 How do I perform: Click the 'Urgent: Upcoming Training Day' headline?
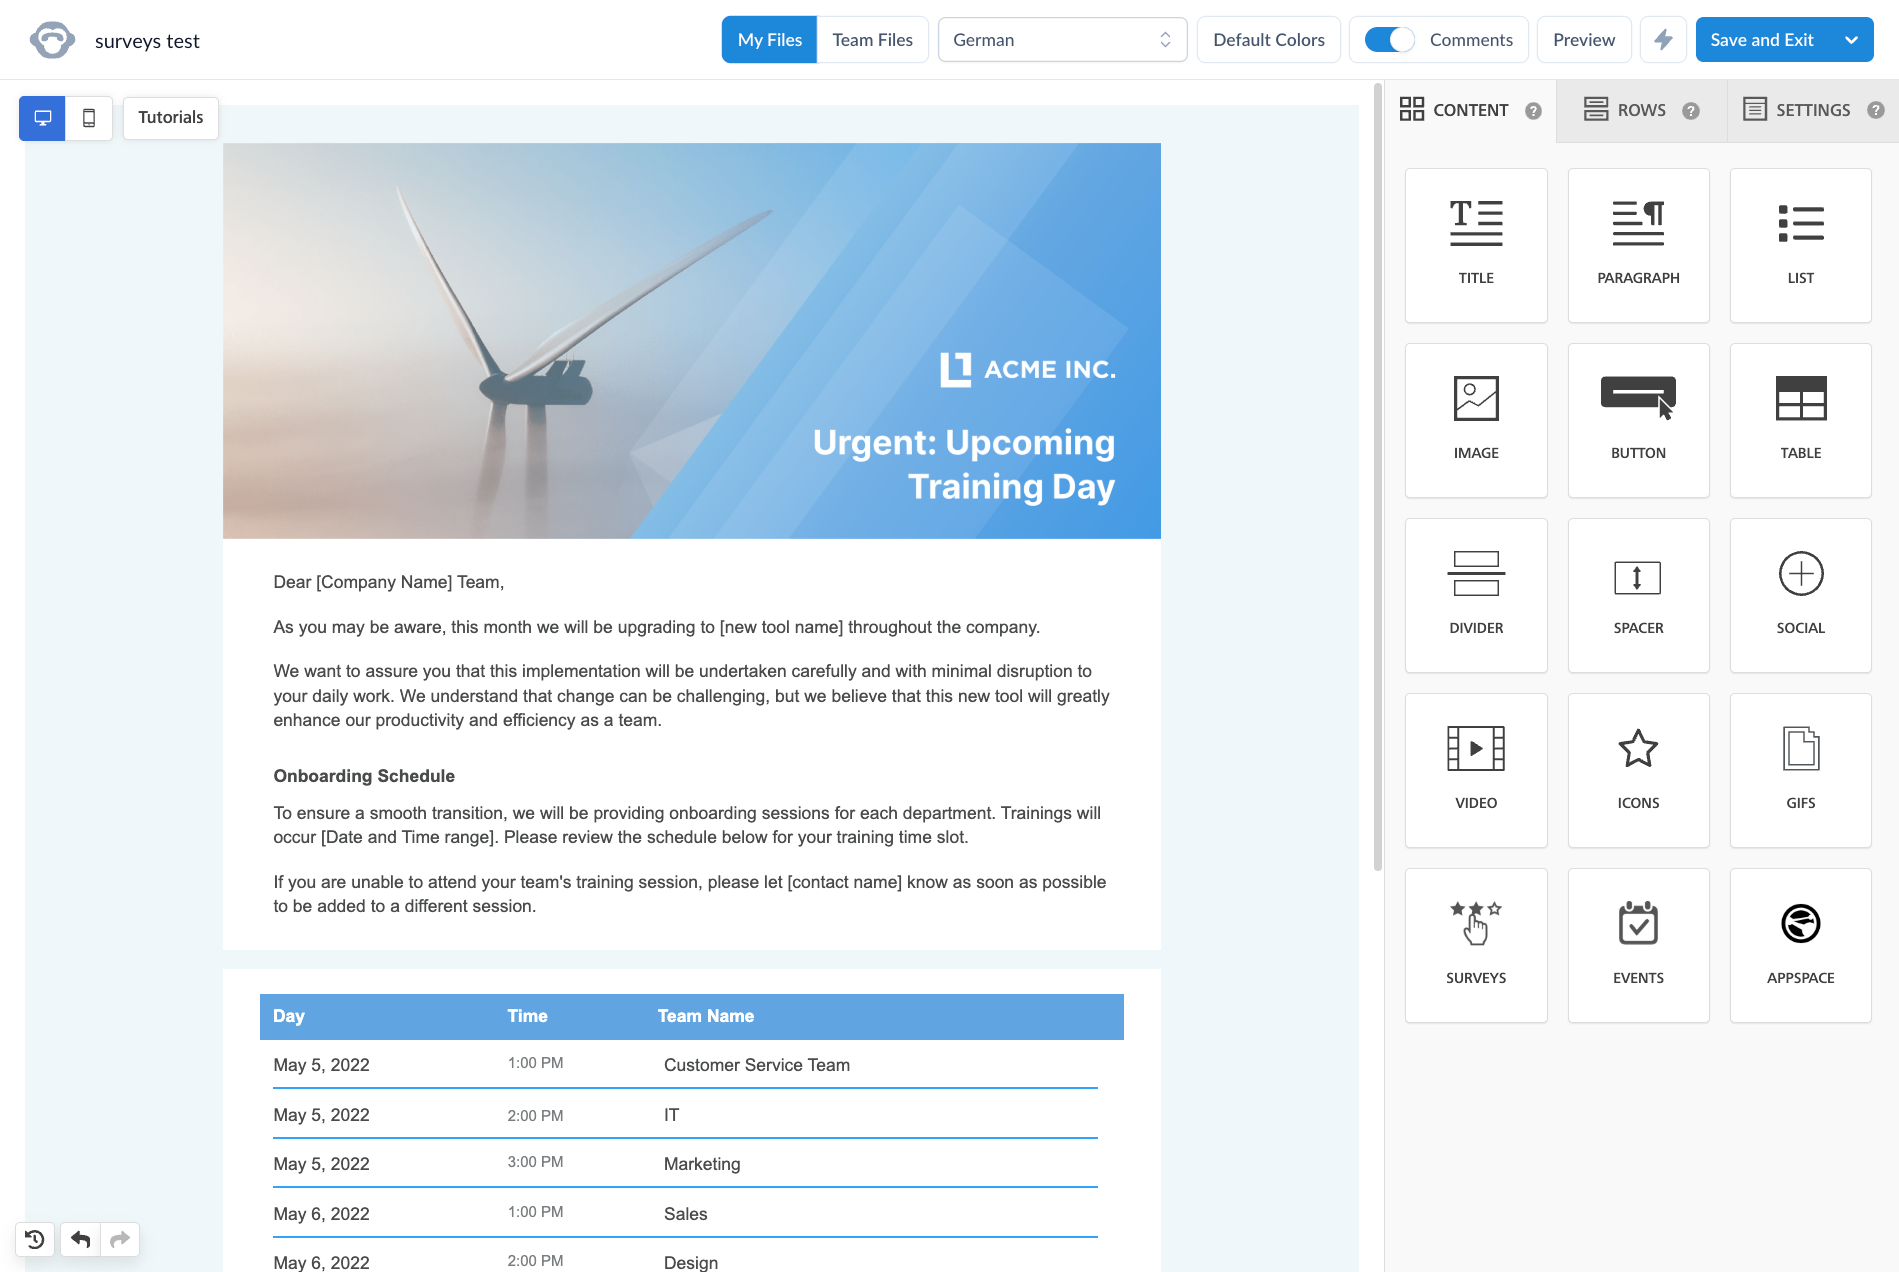coord(964,464)
